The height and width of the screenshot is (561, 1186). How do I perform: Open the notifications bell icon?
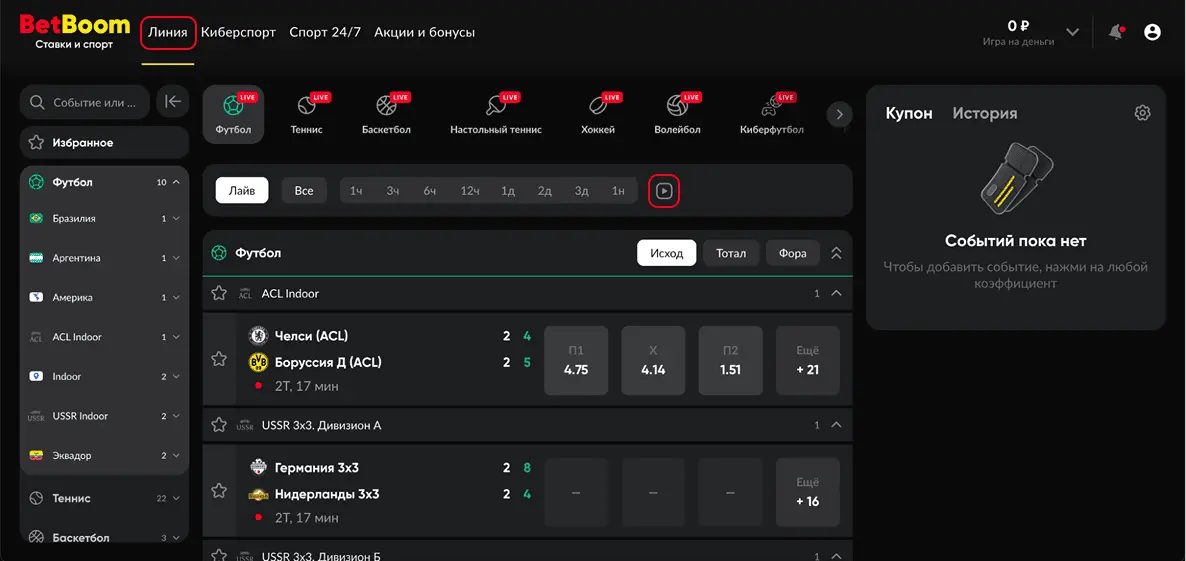coord(1116,32)
